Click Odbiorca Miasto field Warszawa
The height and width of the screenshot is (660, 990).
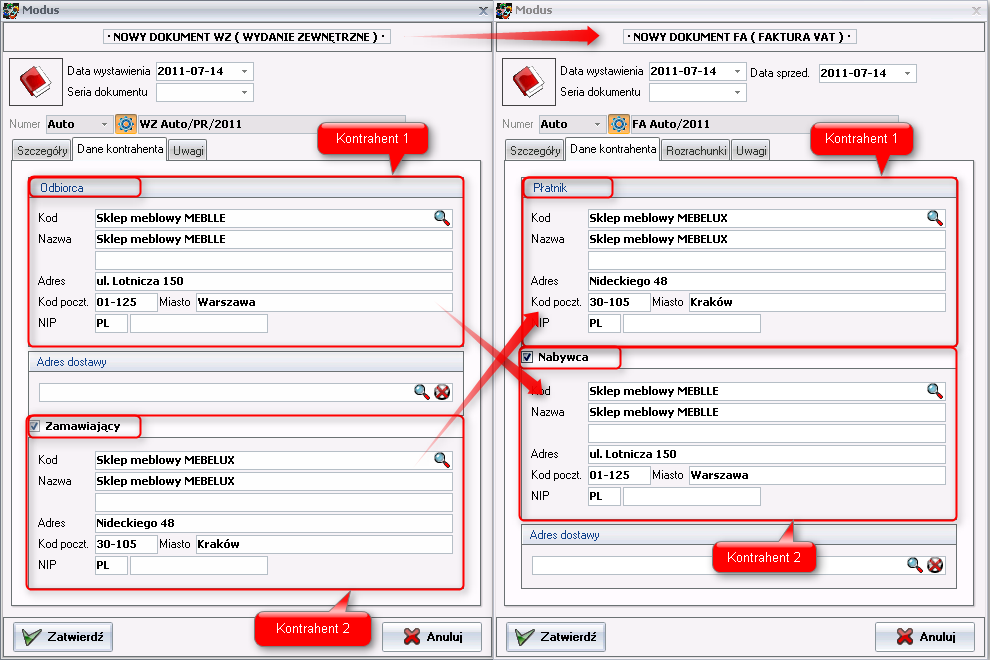[324, 302]
